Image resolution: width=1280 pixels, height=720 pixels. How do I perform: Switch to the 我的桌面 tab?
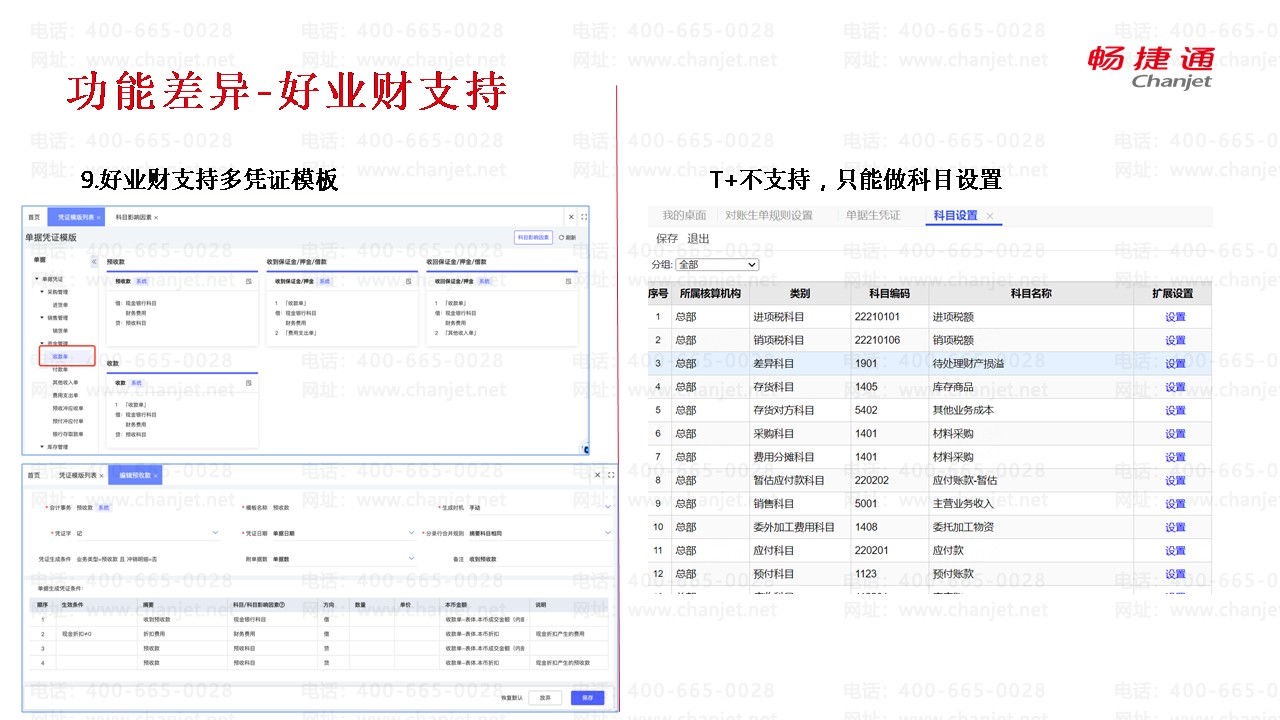684,216
